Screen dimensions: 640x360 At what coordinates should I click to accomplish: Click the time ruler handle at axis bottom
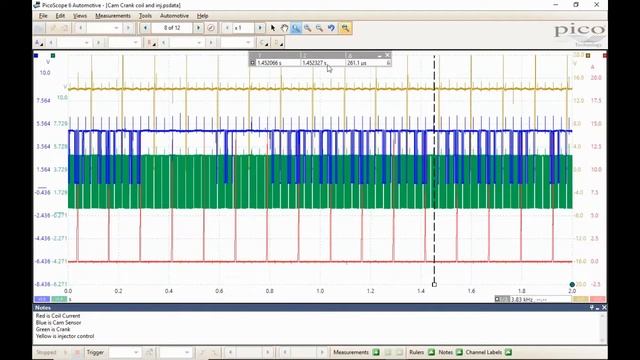[x=434, y=284]
